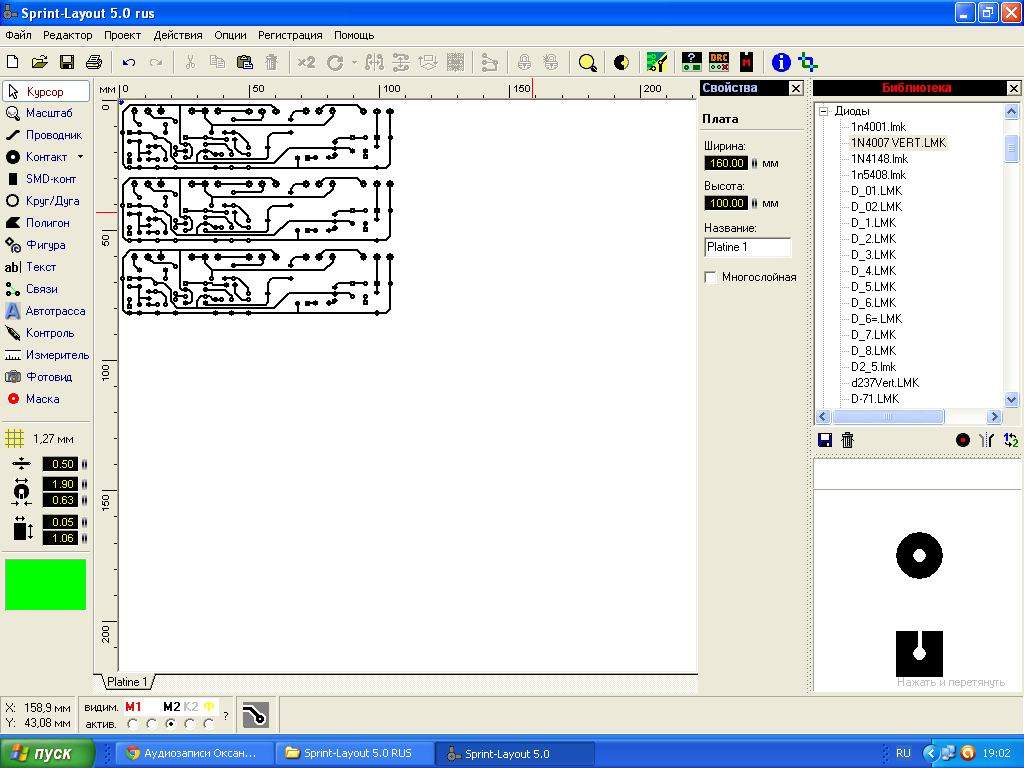Open the Проект menu
Viewport: 1024px width, 768px height.
(x=122, y=35)
